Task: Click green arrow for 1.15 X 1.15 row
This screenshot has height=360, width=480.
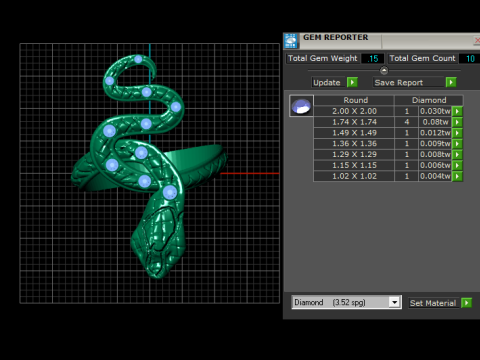Action: (457, 165)
